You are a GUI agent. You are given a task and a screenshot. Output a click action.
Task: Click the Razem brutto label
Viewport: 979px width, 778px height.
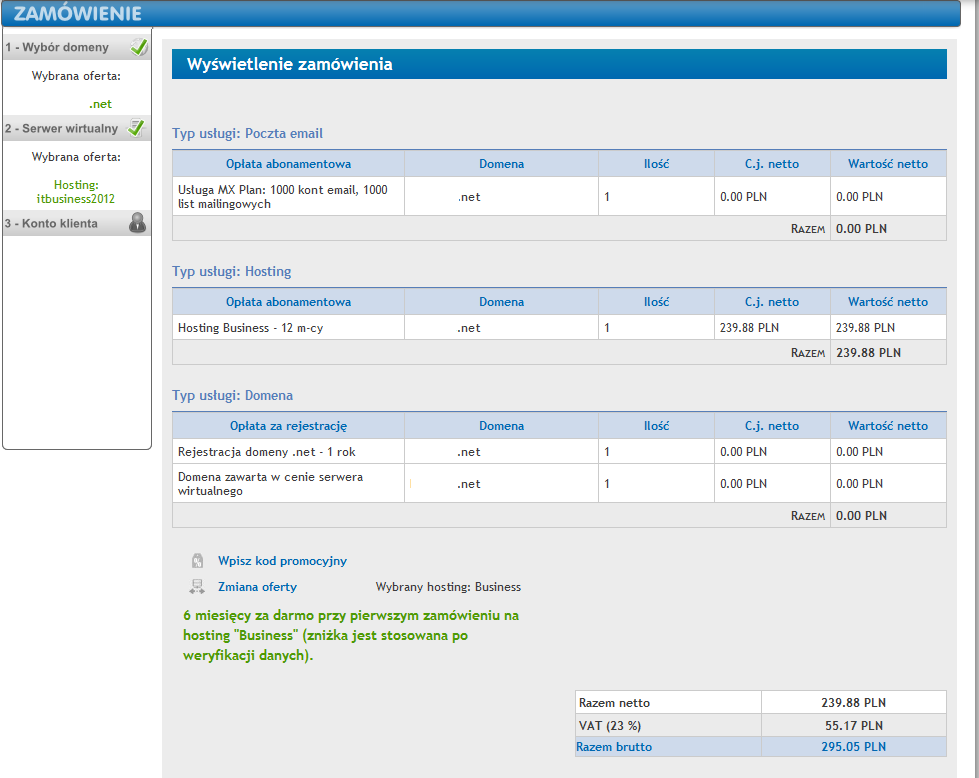(x=614, y=747)
